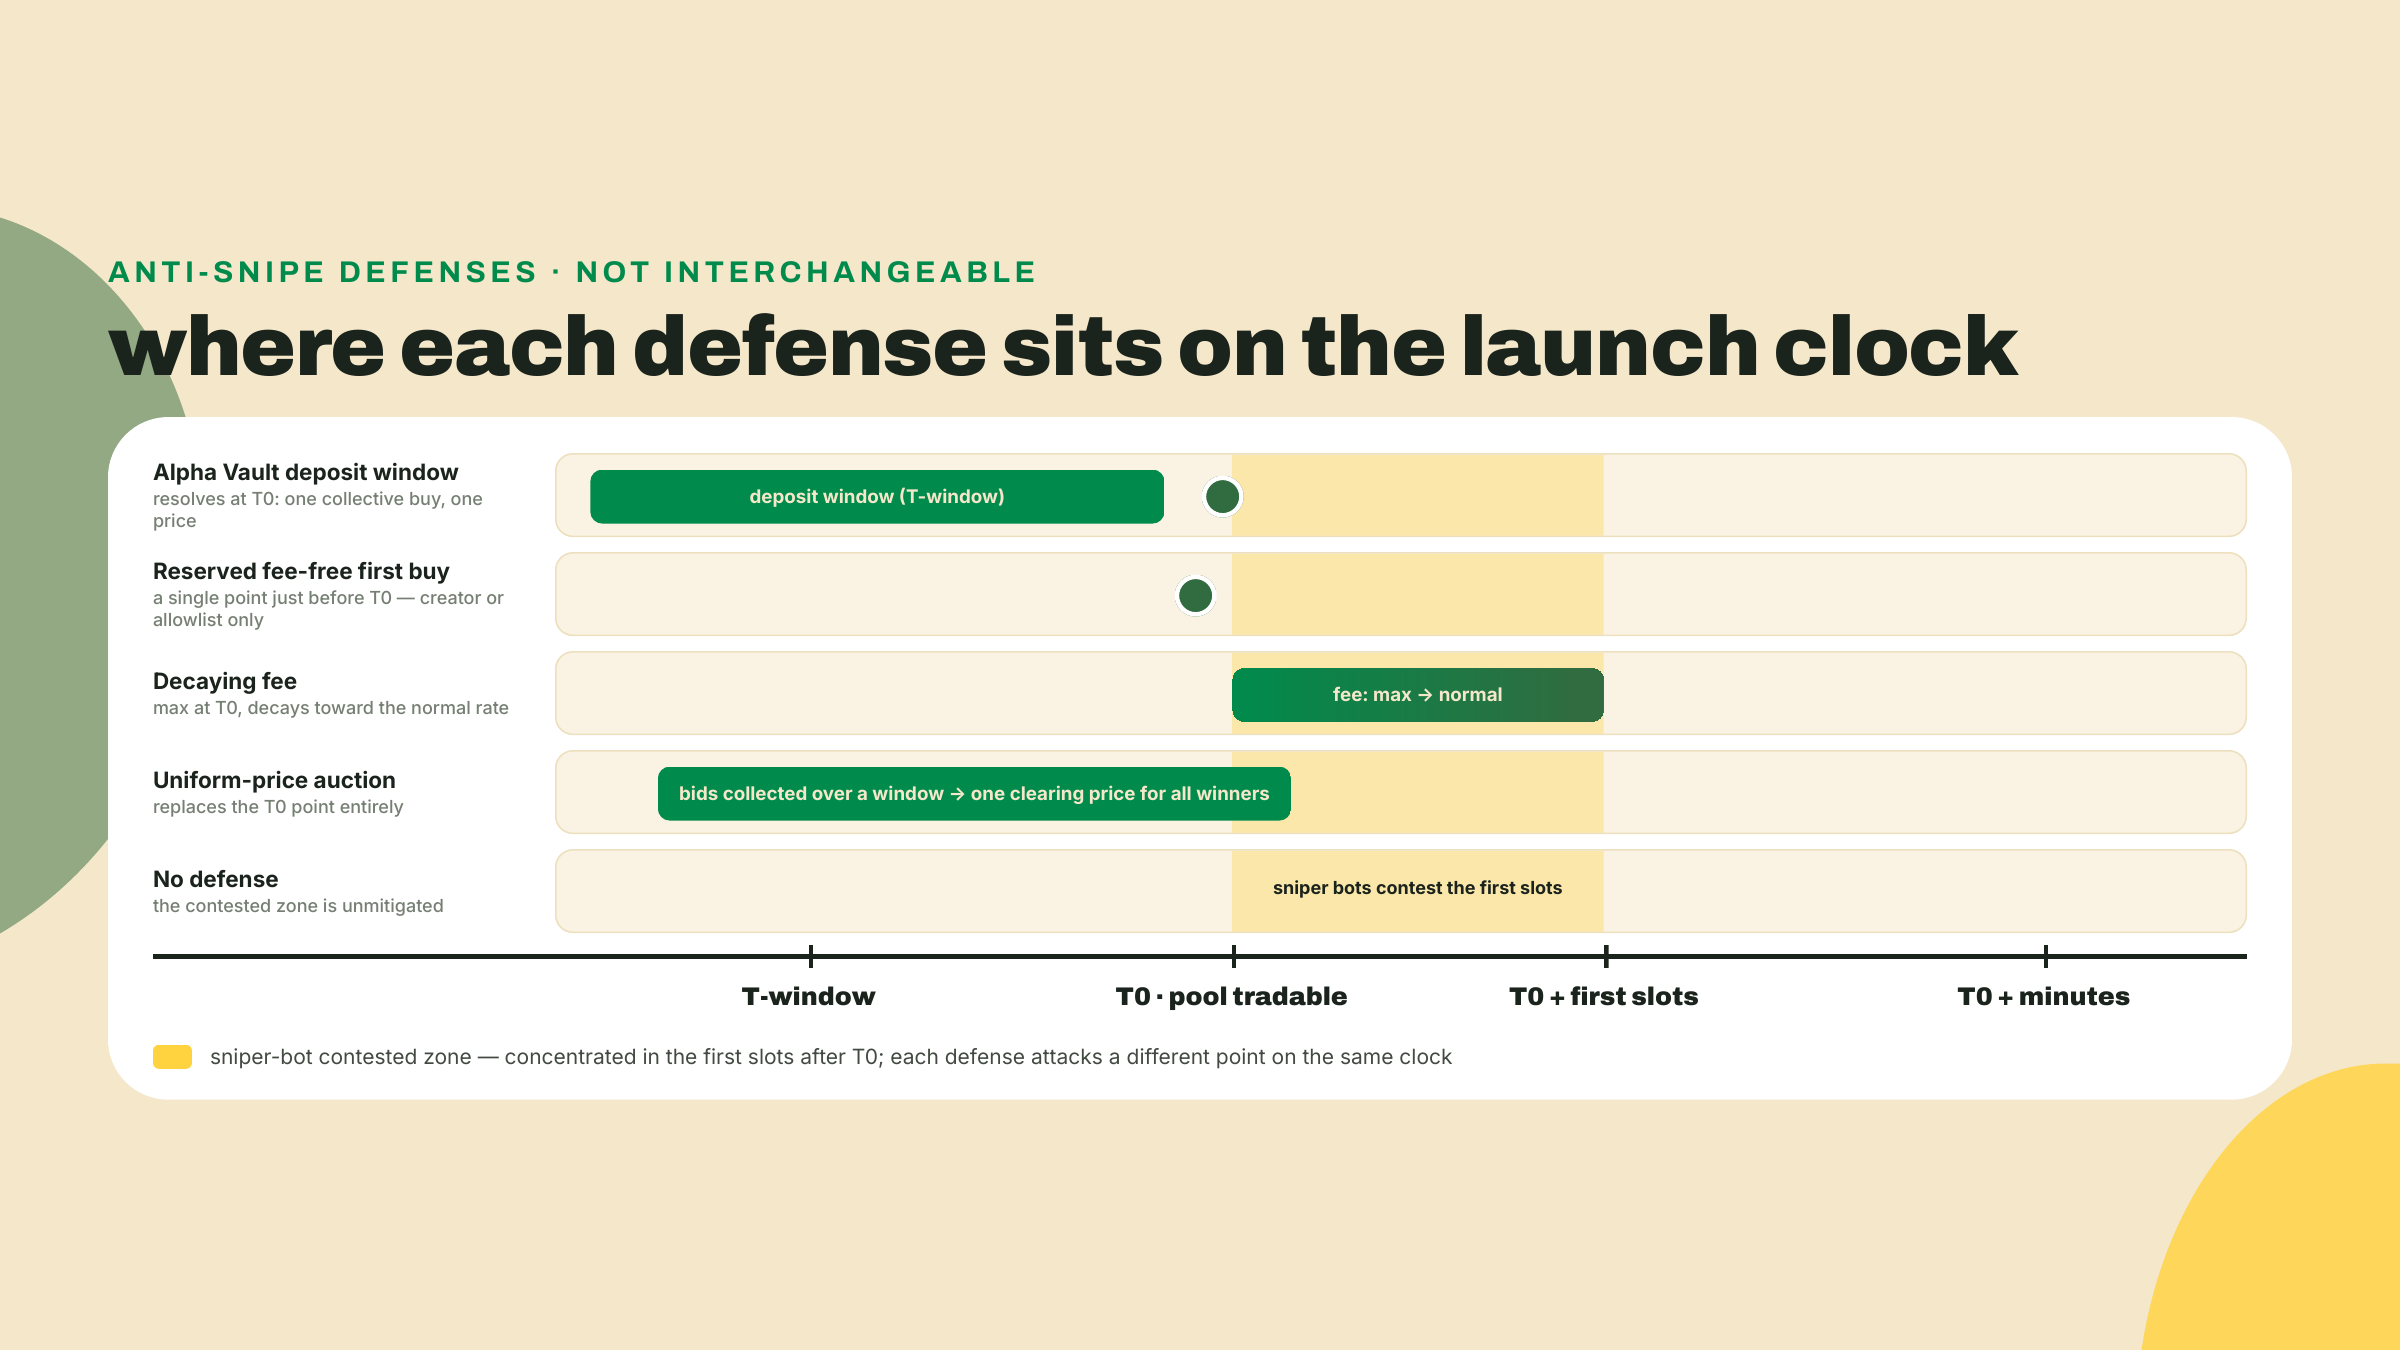Click the 'sniper-bot contested zone' legend text
The width and height of the screenshot is (2400, 1350).
[x=830, y=1057]
